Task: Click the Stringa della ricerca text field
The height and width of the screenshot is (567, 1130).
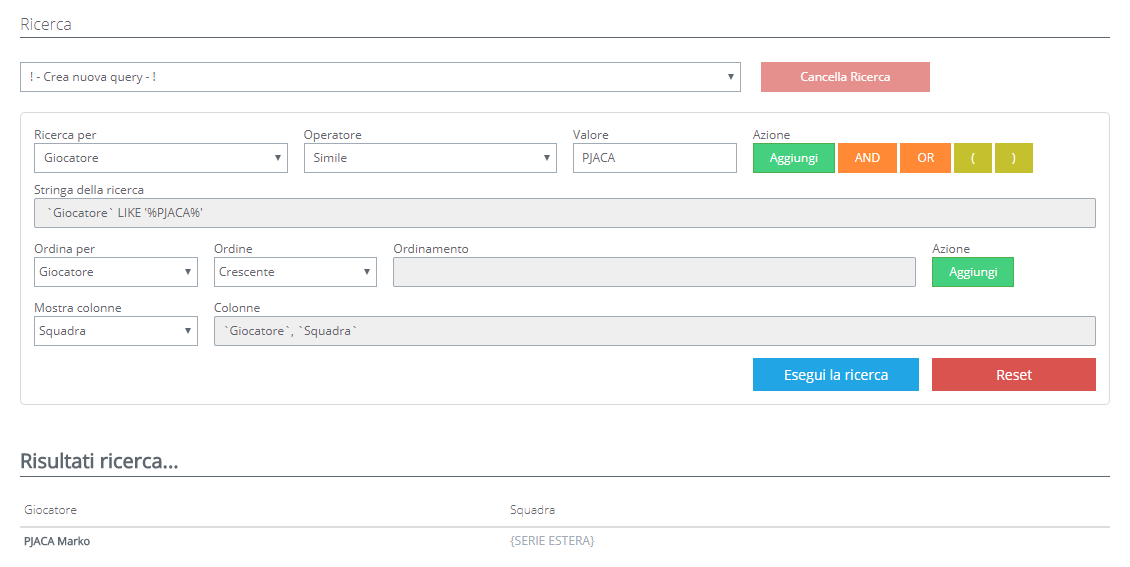Action: [564, 213]
